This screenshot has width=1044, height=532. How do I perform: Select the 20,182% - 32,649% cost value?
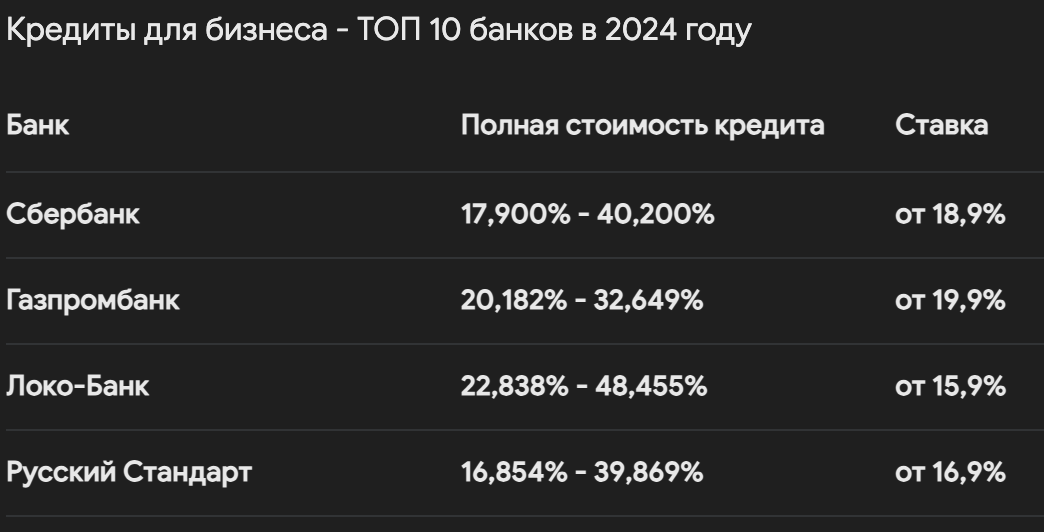tap(582, 301)
